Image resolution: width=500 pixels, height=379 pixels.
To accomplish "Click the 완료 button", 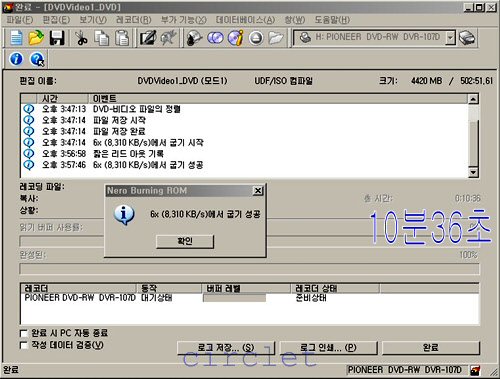I will (431, 348).
